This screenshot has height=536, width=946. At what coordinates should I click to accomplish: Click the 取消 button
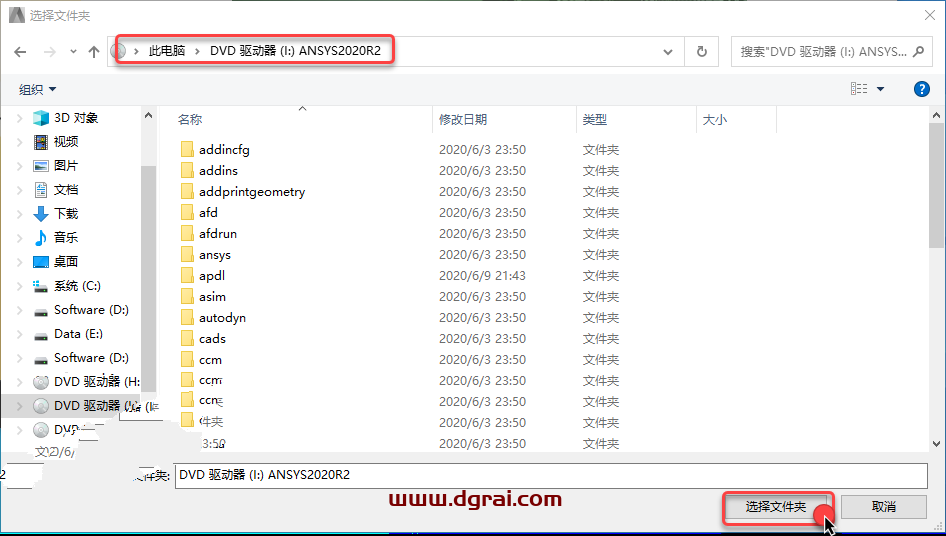click(884, 507)
